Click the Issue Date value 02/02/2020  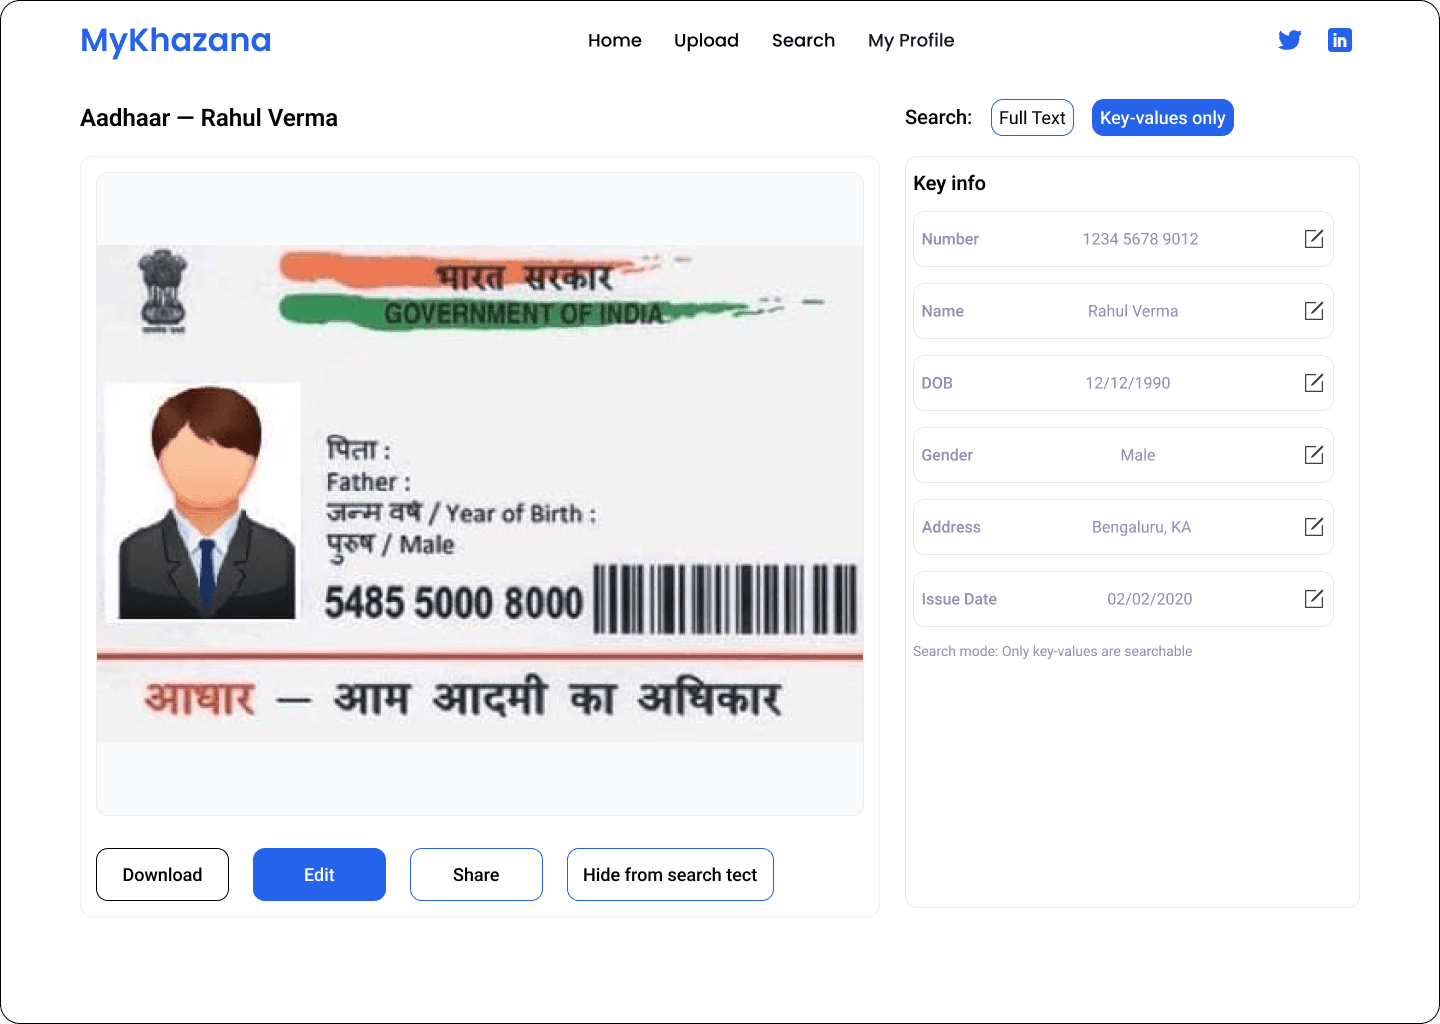click(1149, 599)
